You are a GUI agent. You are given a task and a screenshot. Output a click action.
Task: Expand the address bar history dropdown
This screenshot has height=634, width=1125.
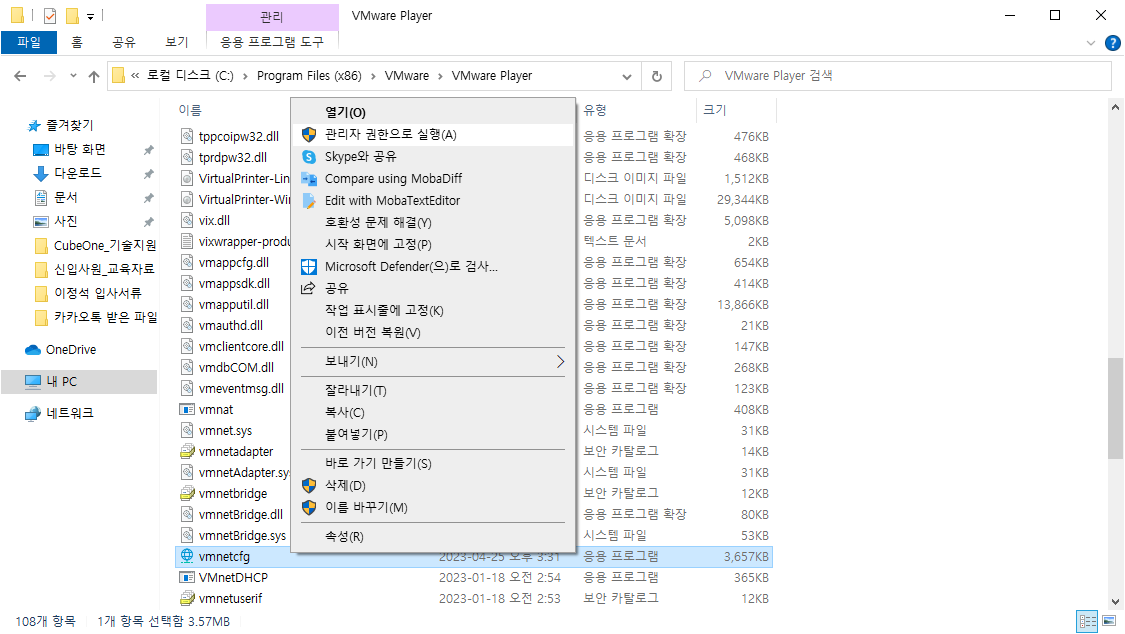click(627, 76)
